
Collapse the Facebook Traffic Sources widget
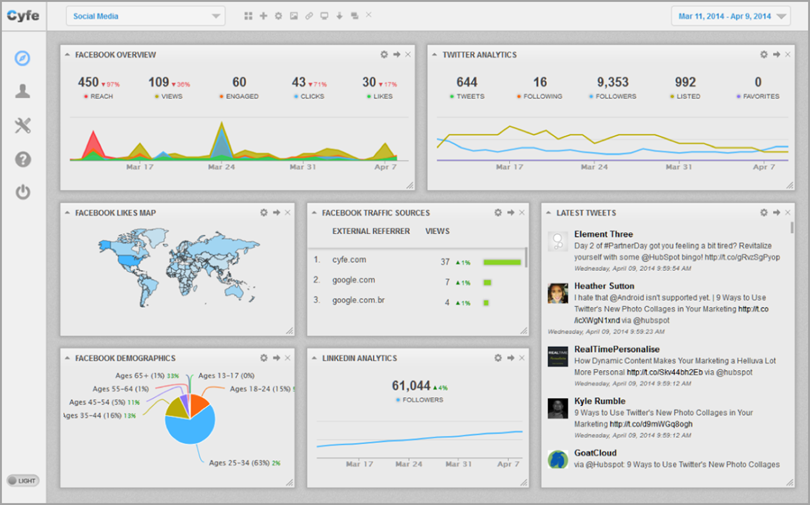coord(314,213)
